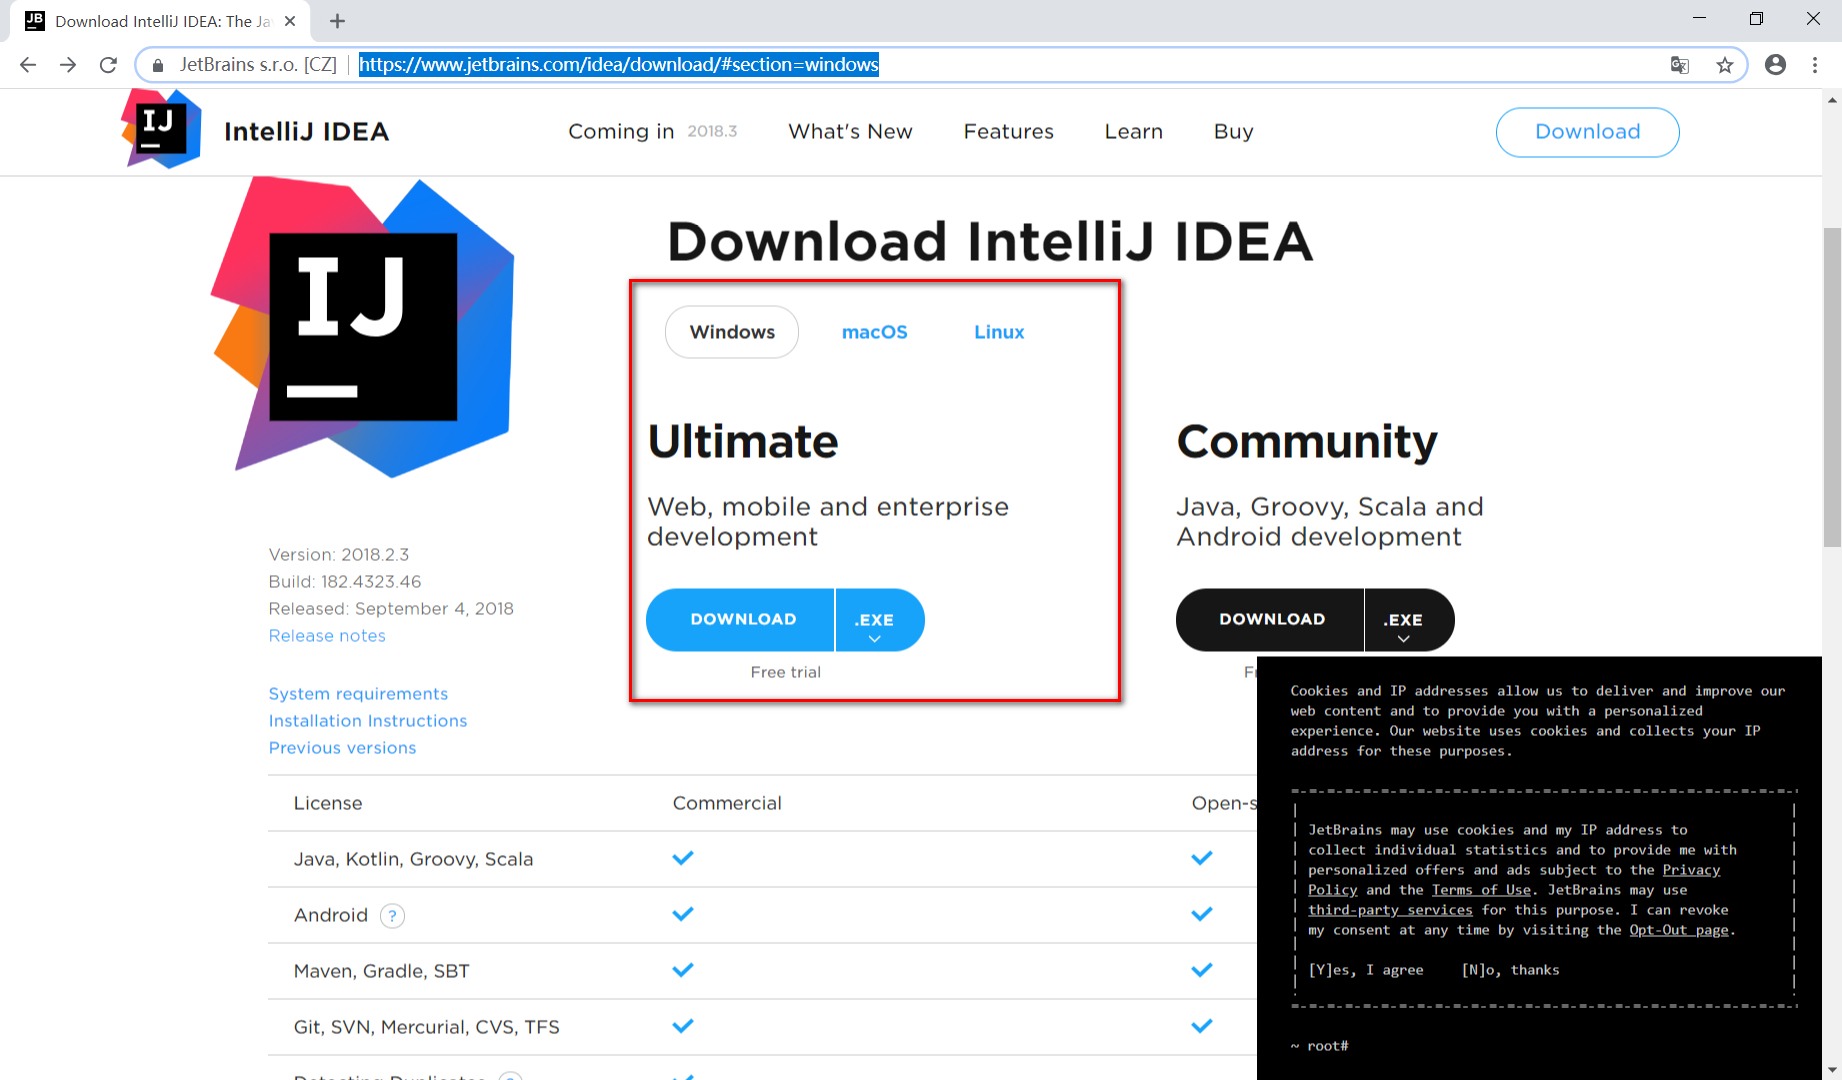Click the Git, SVN, Mercurial, CVS, TFS row
Viewport: 1842px width, 1080px height.
tap(762, 1027)
